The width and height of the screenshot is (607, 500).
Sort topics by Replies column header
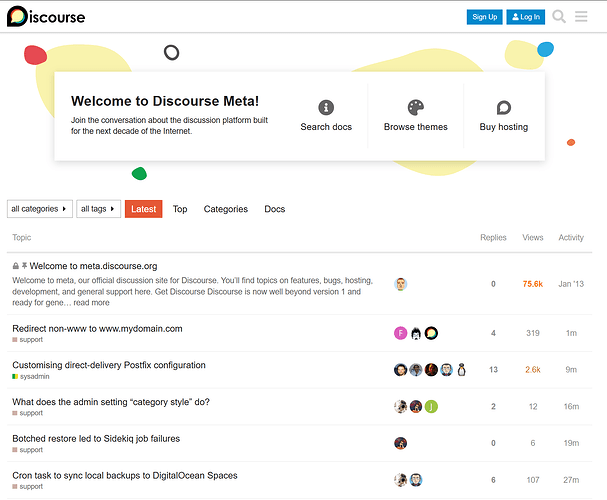pyautogui.click(x=493, y=238)
